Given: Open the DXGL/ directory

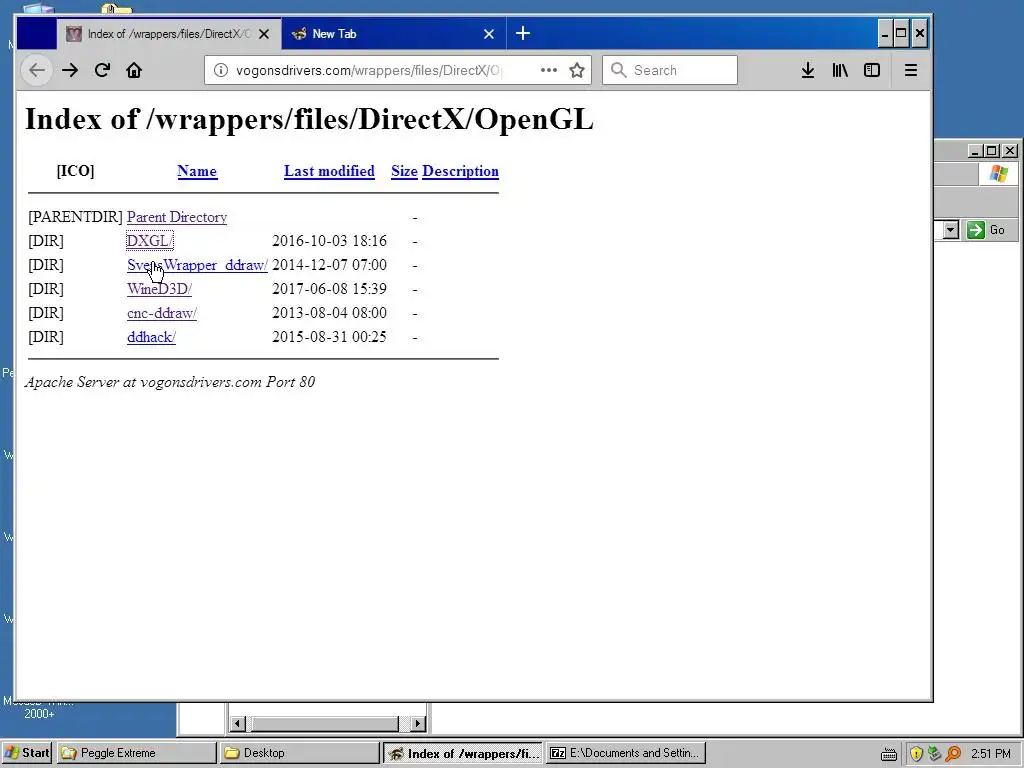Looking at the screenshot, I should (x=150, y=241).
